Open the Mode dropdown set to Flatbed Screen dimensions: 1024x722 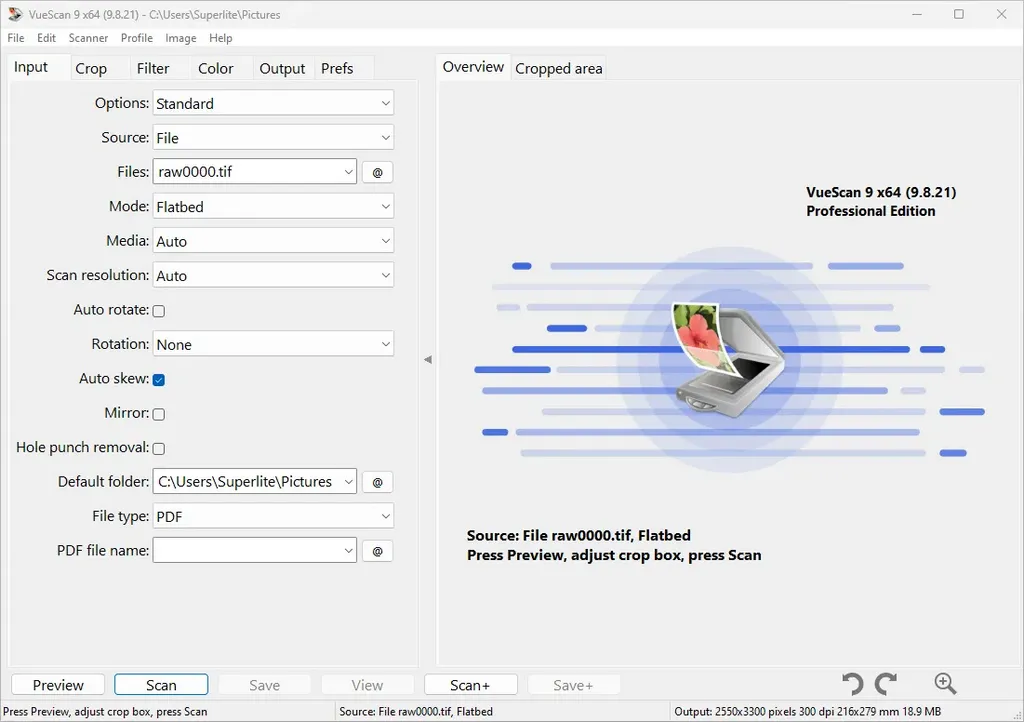pyautogui.click(x=273, y=207)
